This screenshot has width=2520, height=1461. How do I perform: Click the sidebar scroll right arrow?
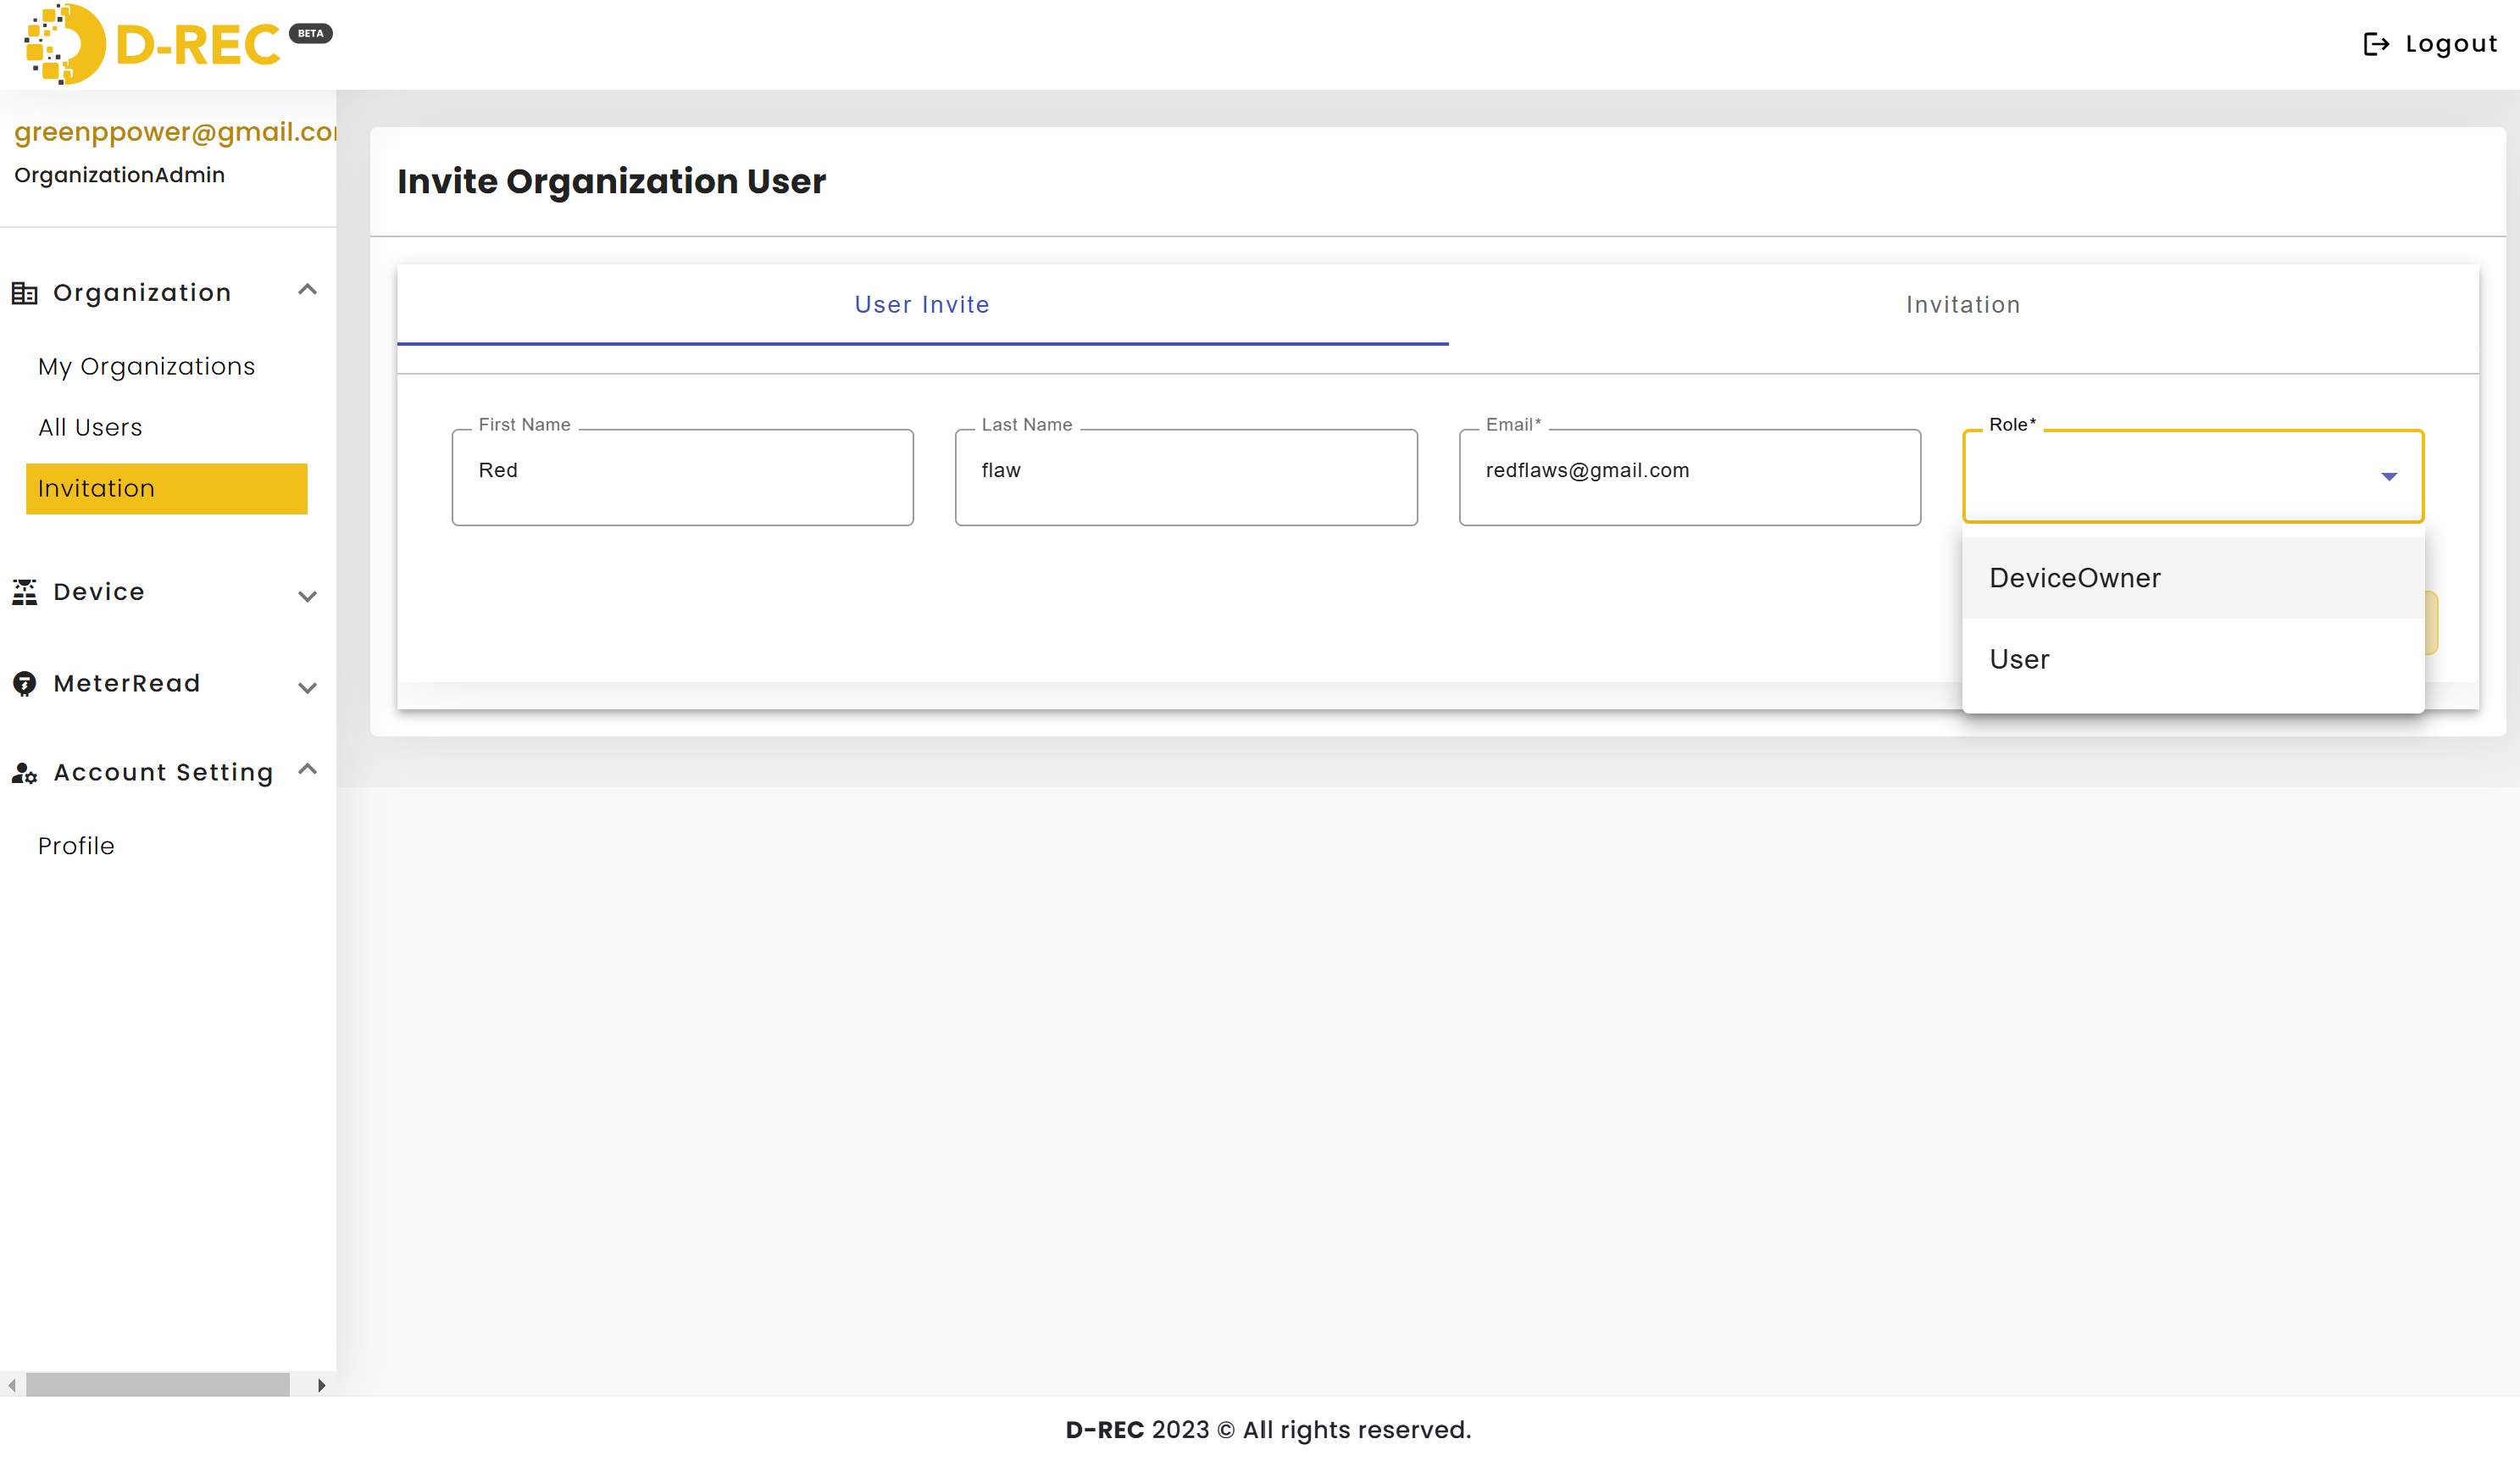click(321, 1384)
